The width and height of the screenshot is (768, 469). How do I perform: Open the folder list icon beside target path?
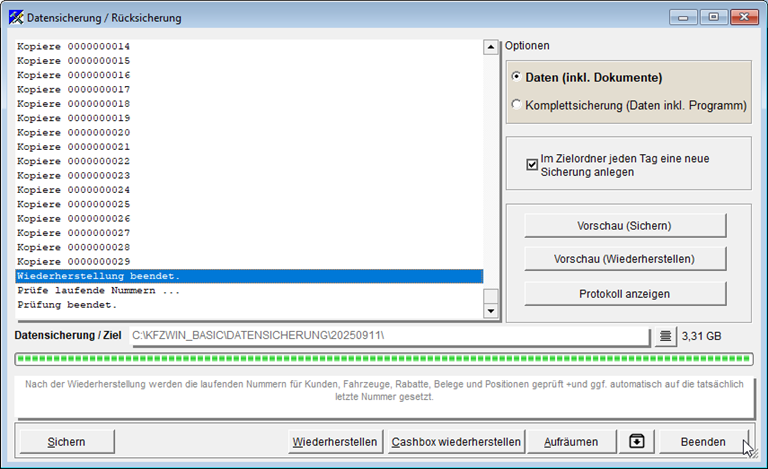[665, 336]
